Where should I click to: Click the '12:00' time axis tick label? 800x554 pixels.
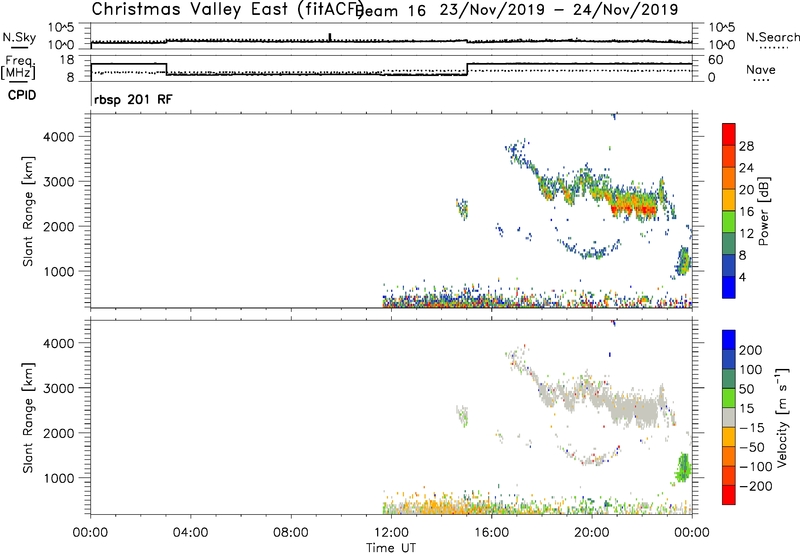391,533
